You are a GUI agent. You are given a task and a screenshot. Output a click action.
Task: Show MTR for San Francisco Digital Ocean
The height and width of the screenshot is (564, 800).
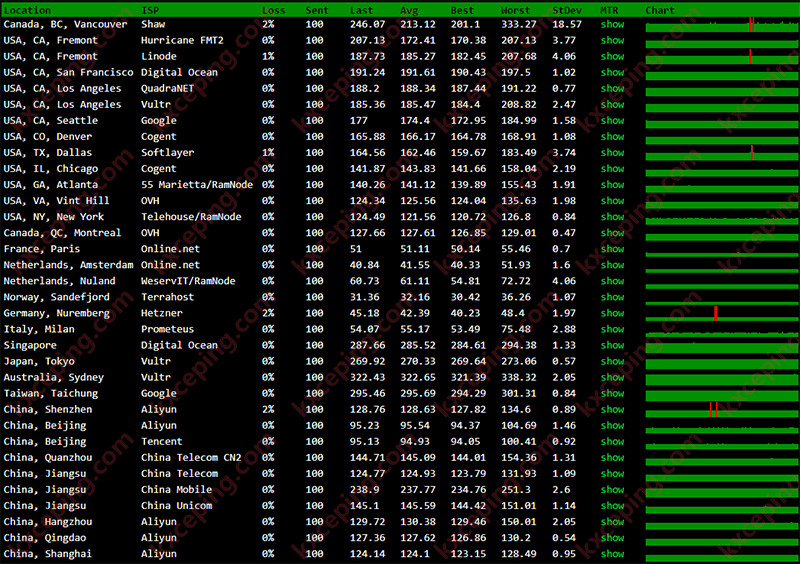pos(612,72)
